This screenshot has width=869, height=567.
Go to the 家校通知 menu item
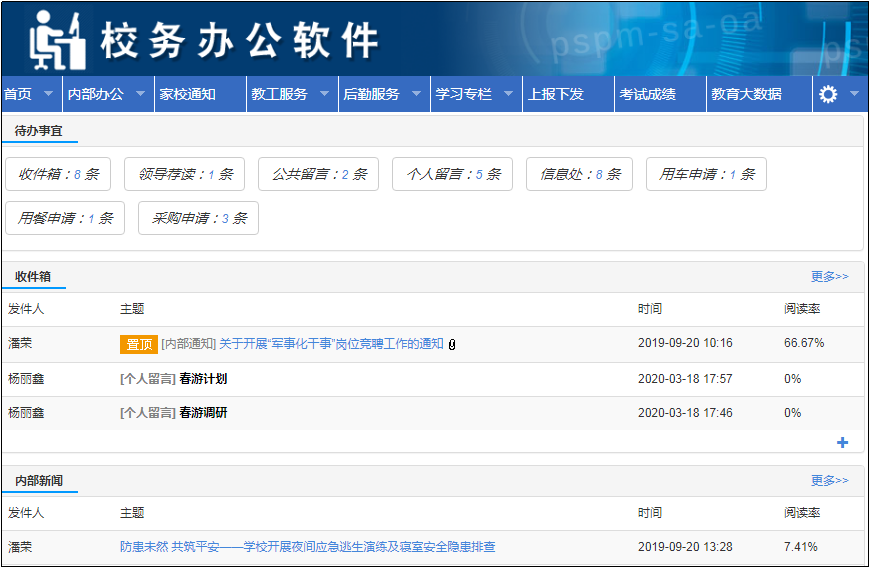[x=188, y=94]
